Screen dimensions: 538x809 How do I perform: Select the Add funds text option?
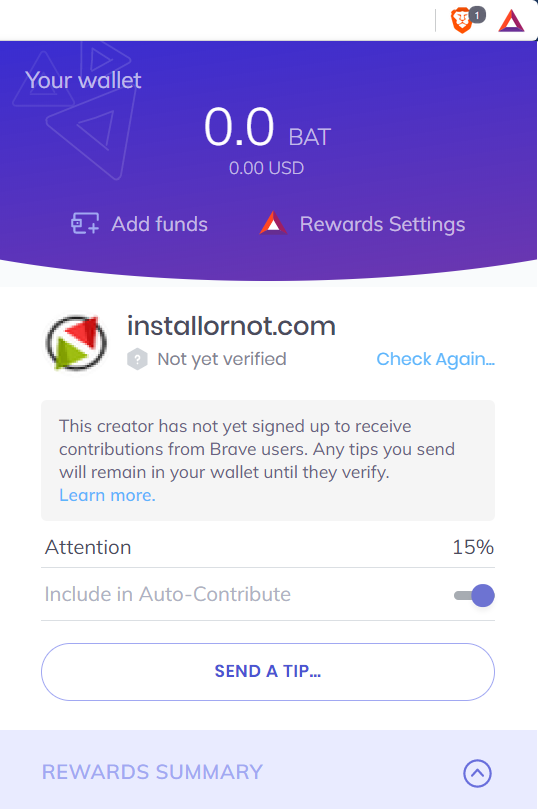159,224
